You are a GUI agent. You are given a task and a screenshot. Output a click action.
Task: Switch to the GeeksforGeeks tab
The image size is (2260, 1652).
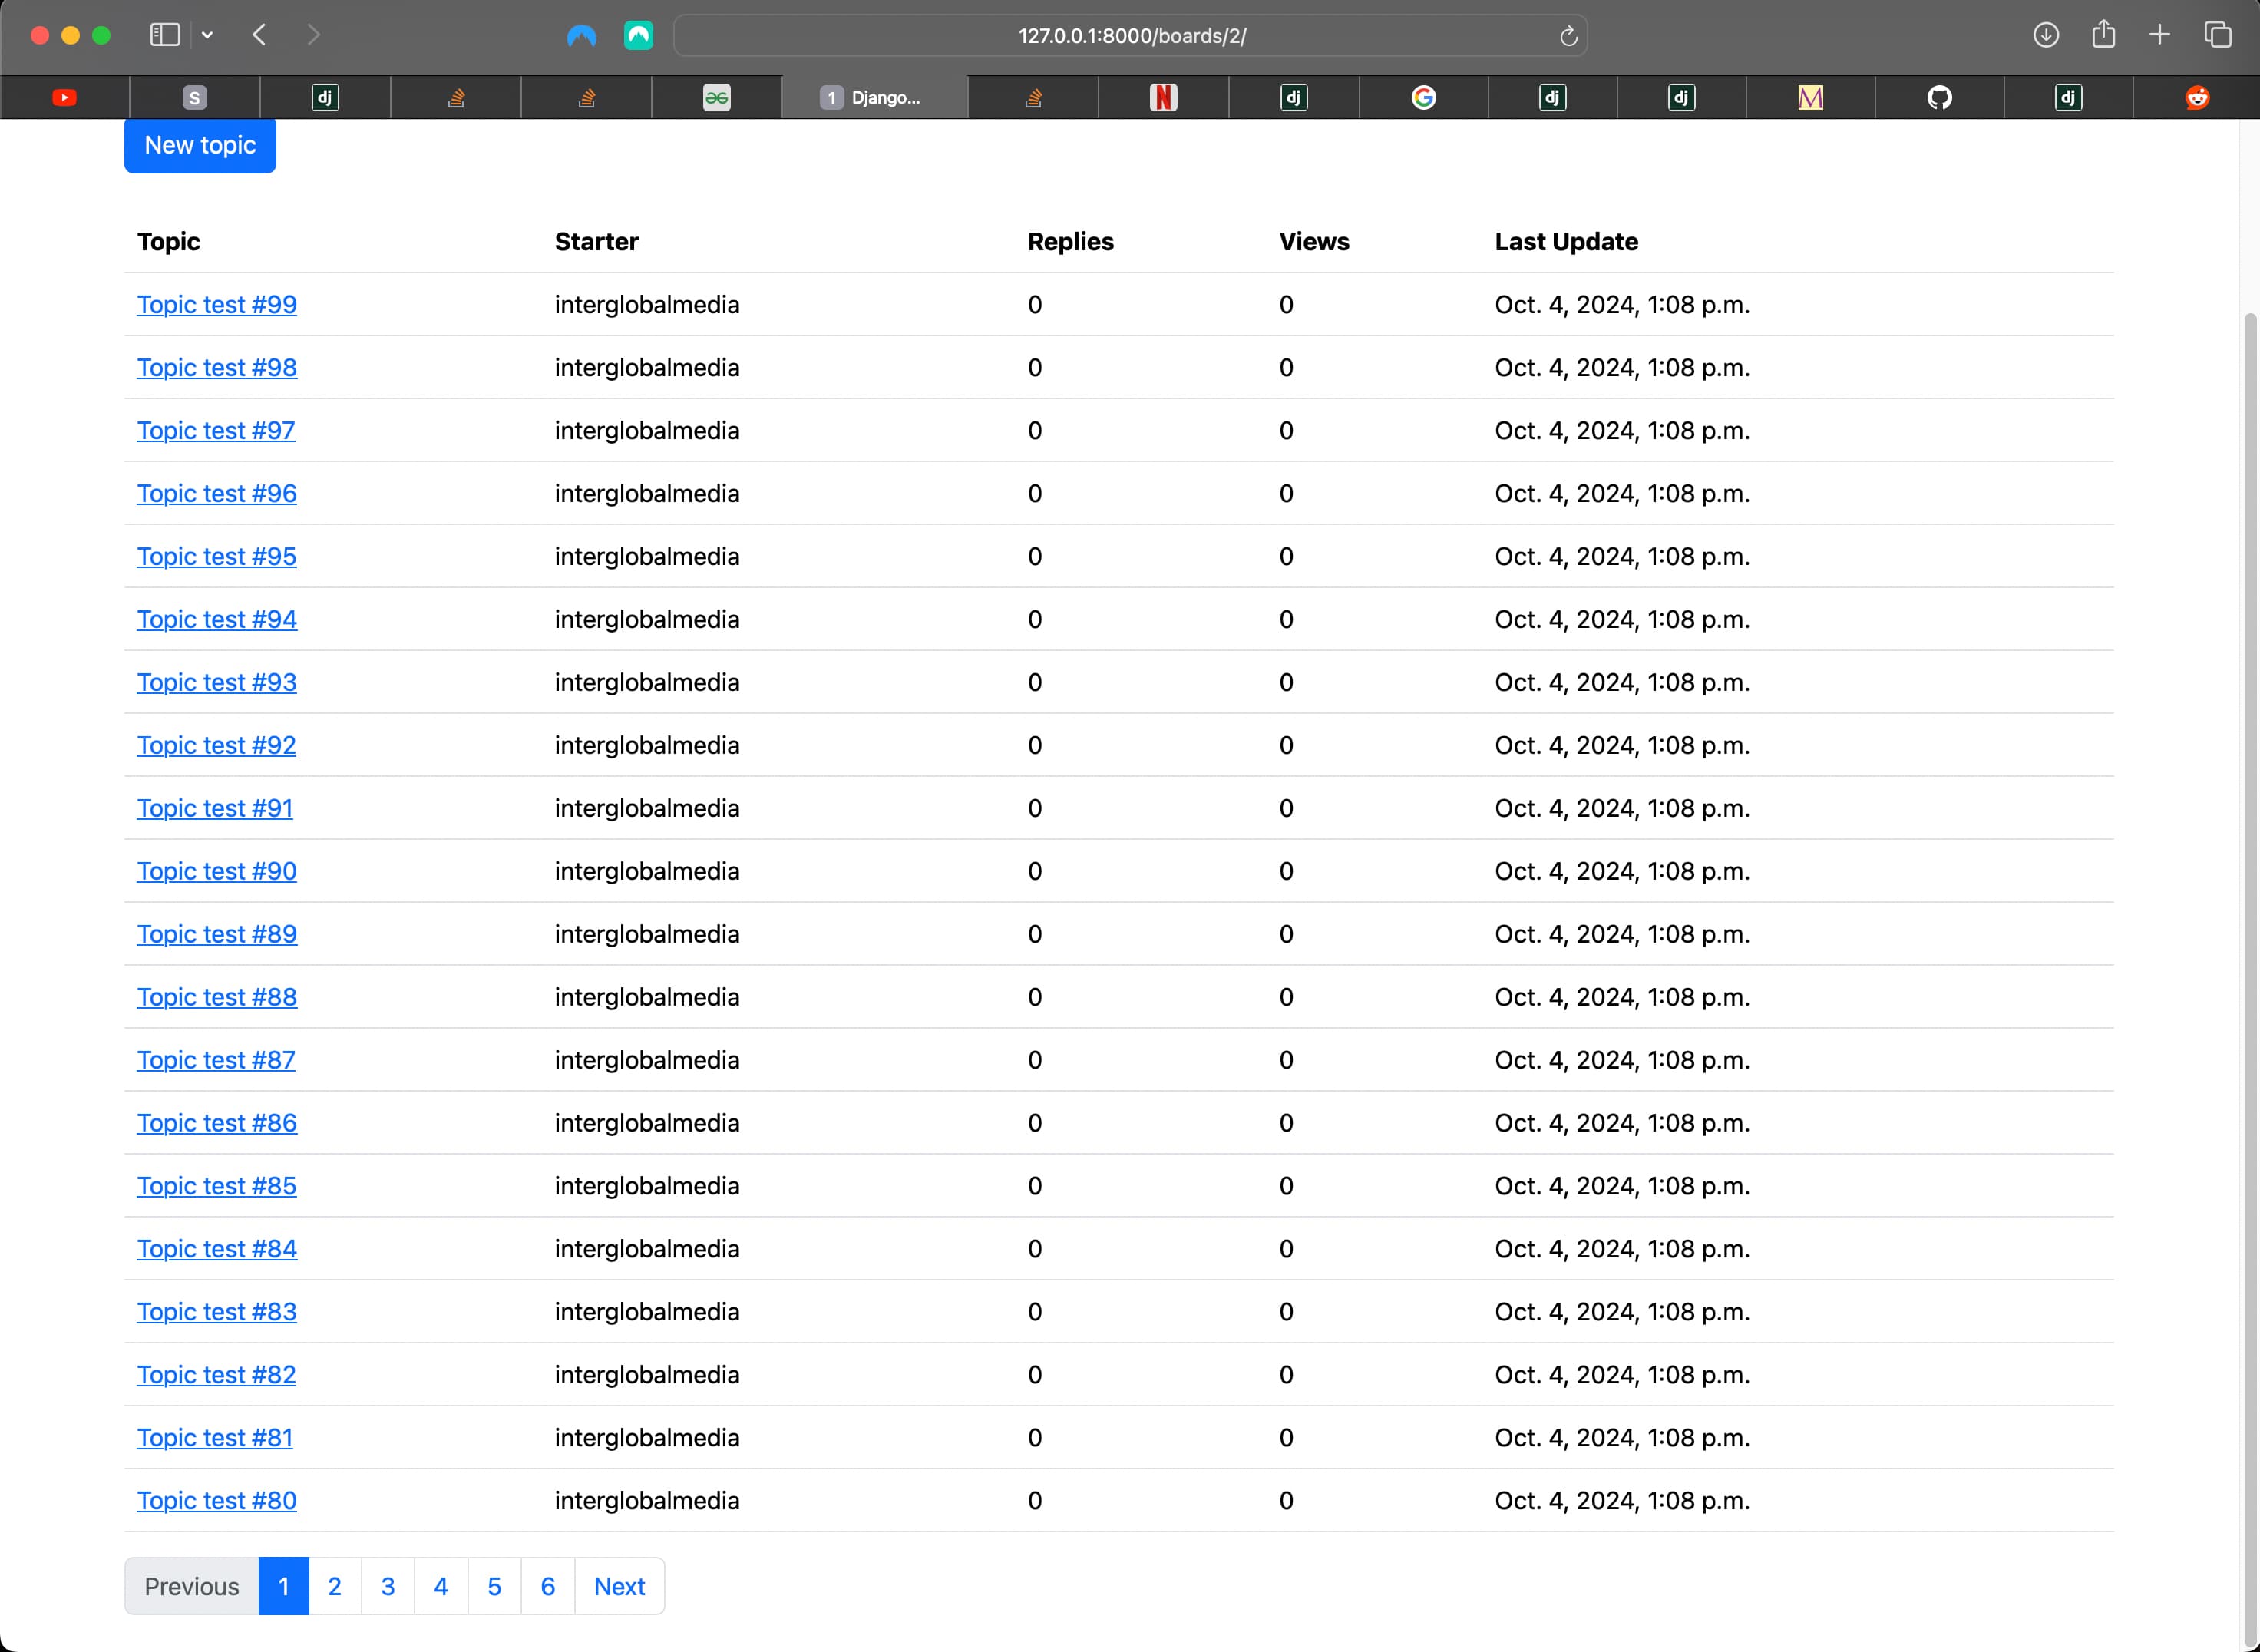(716, 97)
